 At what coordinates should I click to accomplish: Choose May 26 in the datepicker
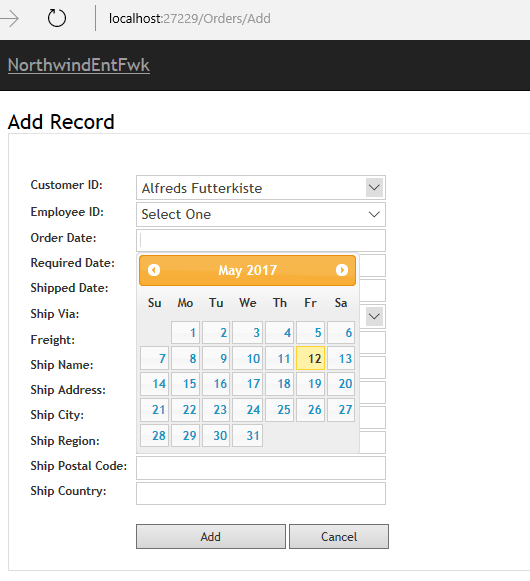pos(310,410)
